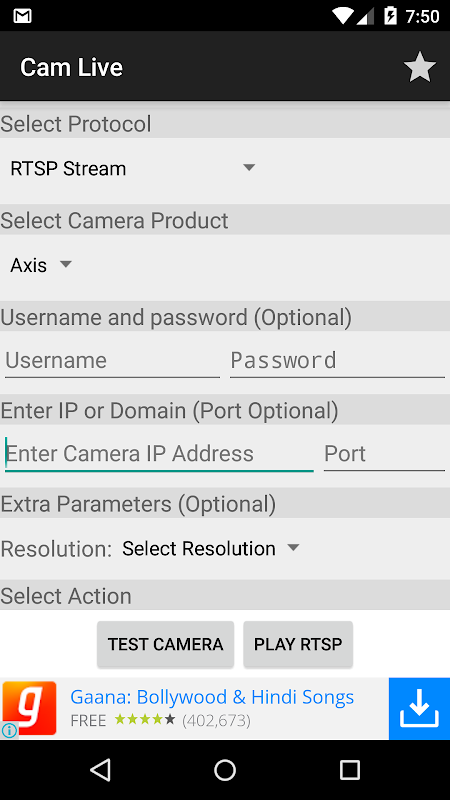Click the TEST CAMERA button
450x800 pixels.
(165, 644)
